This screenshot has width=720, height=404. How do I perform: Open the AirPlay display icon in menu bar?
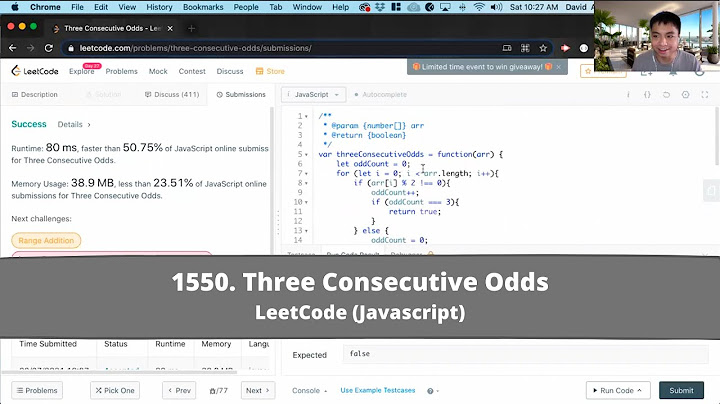pyautogui.click(x=445, y=7)
